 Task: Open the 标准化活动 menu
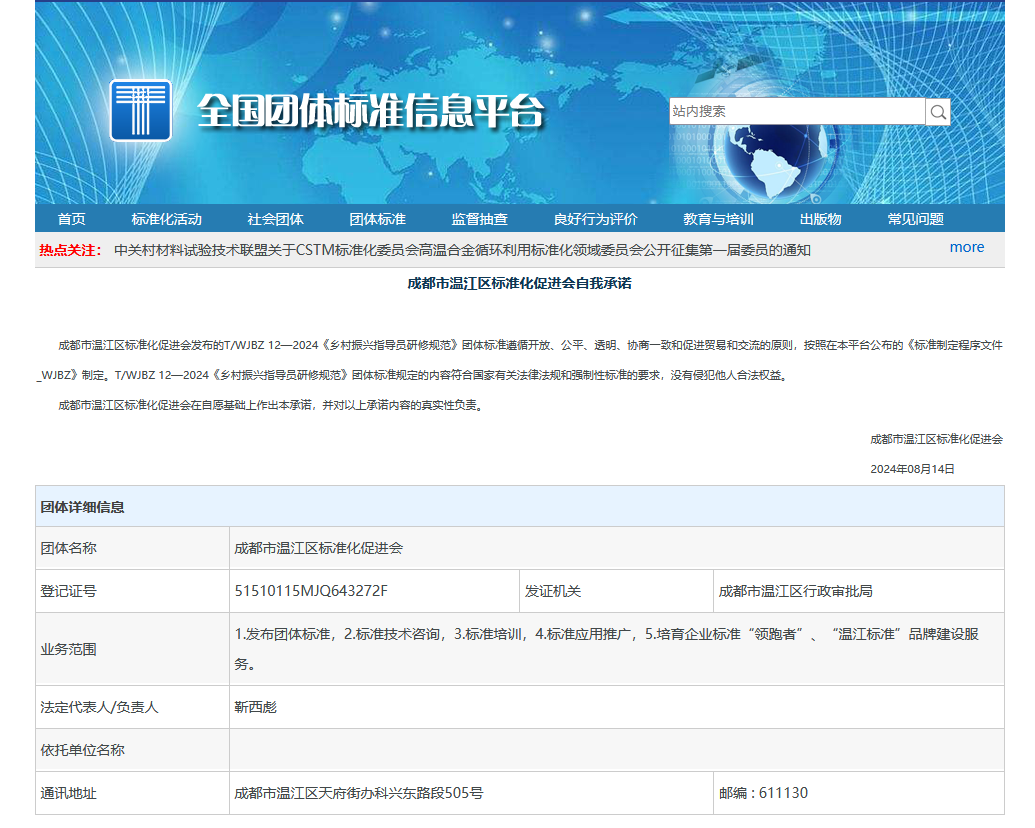point(166,219)
